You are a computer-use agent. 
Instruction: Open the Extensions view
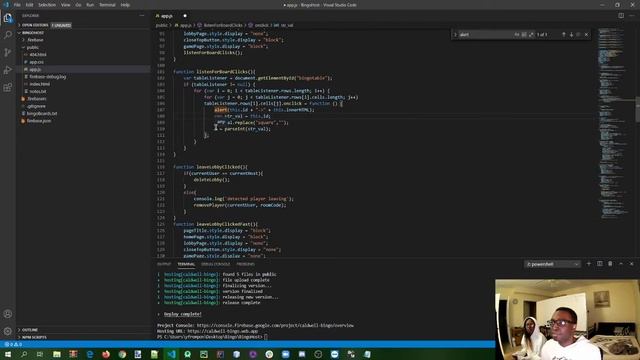click(x=8, y=87)
